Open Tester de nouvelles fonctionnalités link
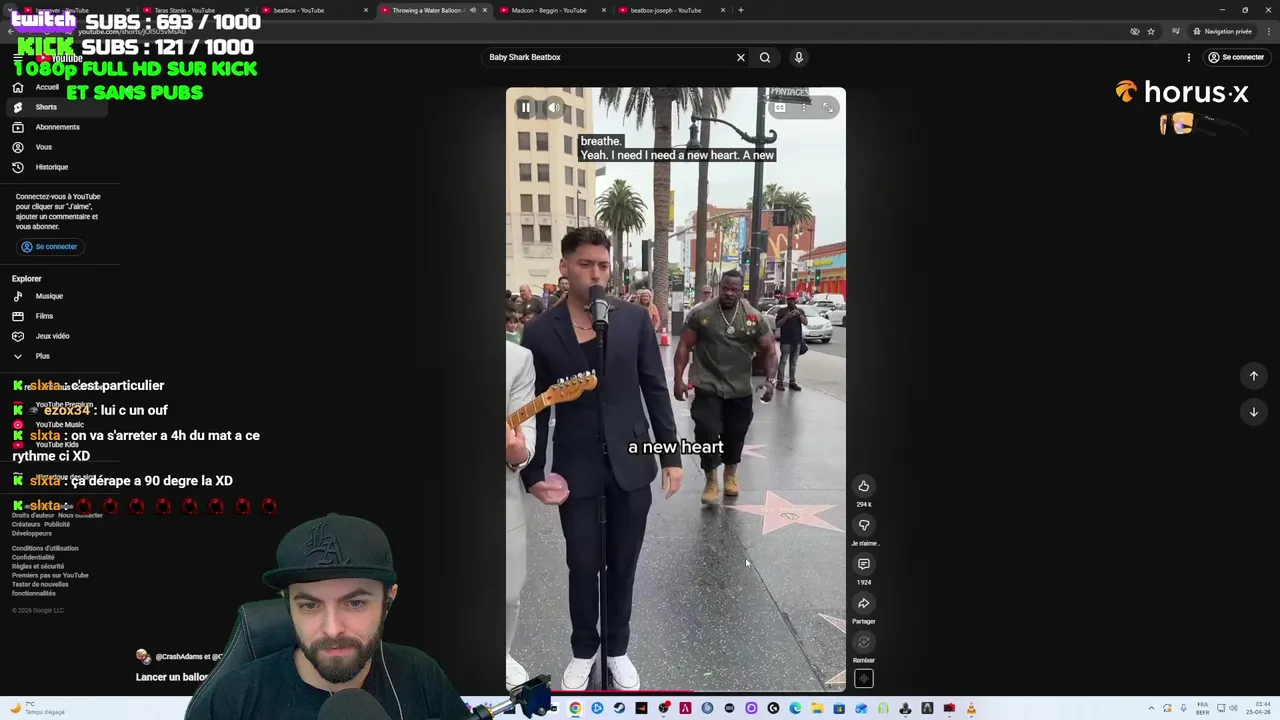Viewport: 1280px width, 720px height. [x=40, y=589]
